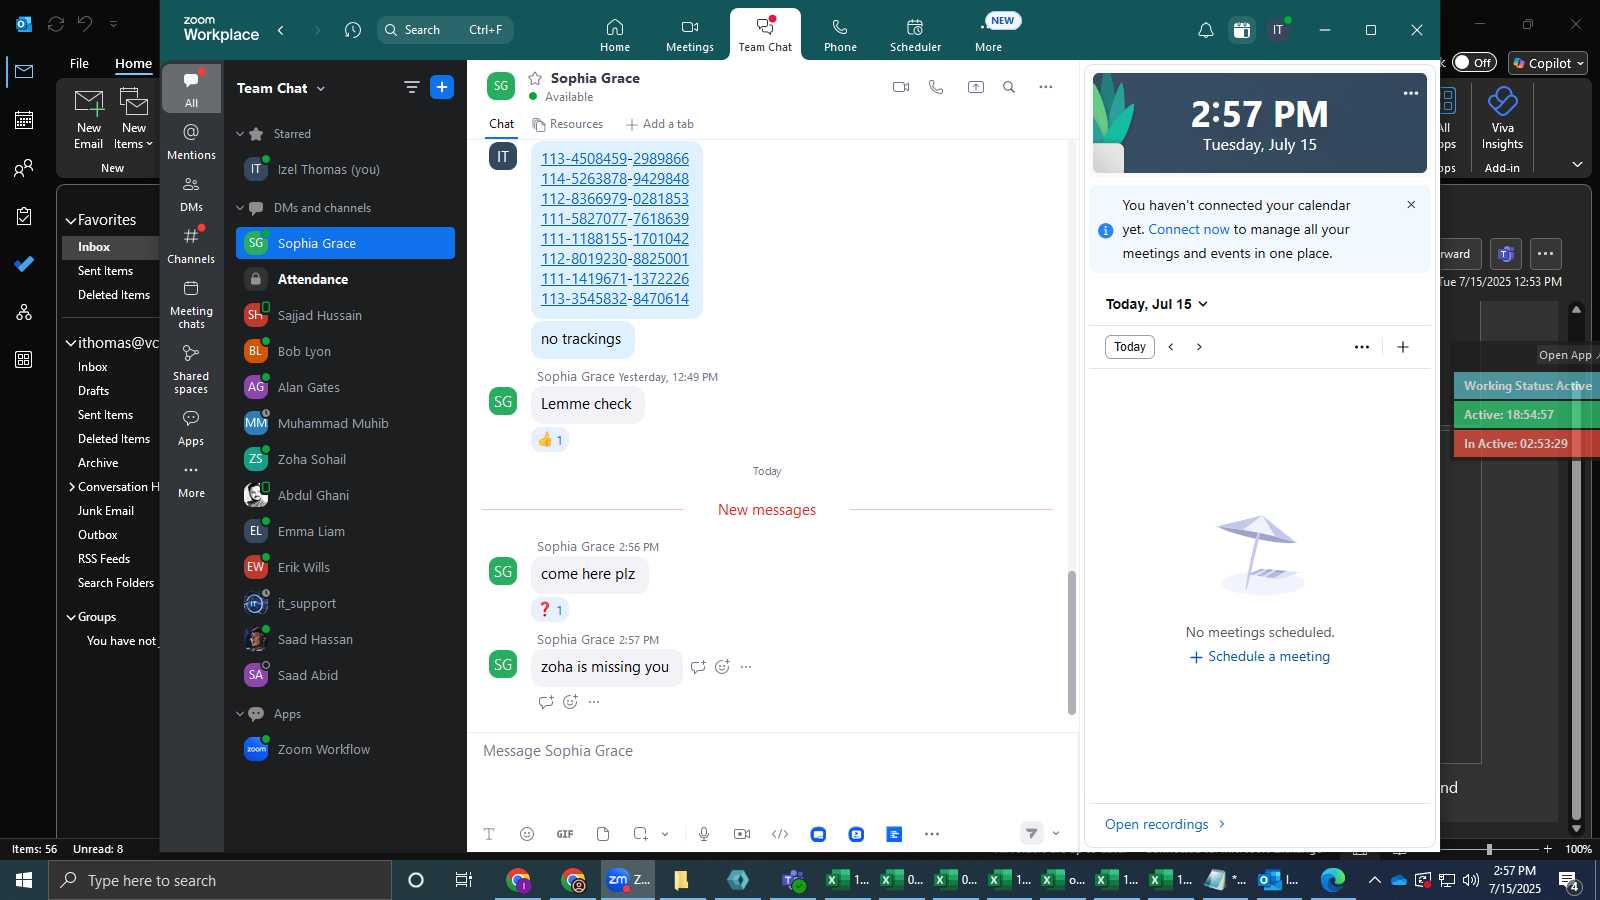Switch to the Phone tab in Zoom
Image resolution: width=1600 pixels, height=900 pixels.
[840, 35]
